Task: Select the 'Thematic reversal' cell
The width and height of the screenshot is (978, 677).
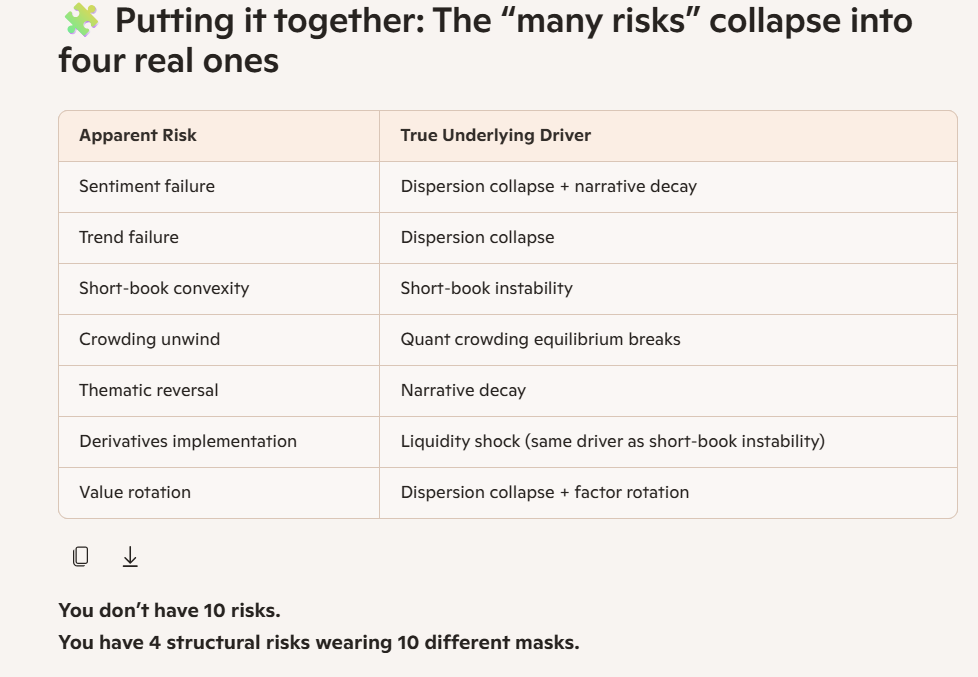Action: [219, 391]
